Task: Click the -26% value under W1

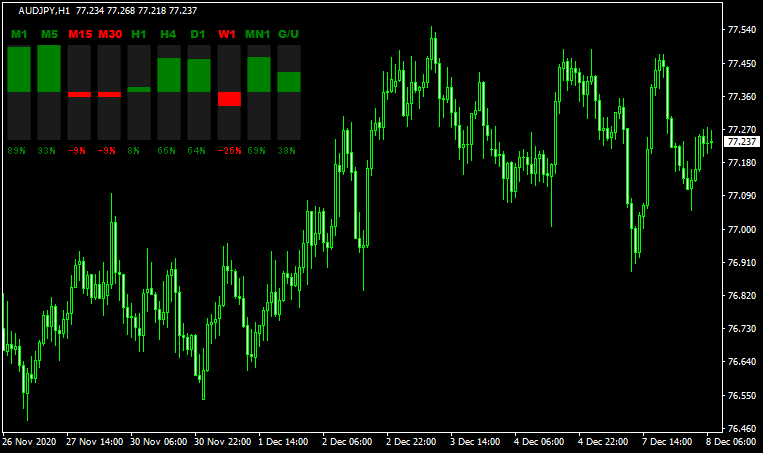Action: [228, 150]
